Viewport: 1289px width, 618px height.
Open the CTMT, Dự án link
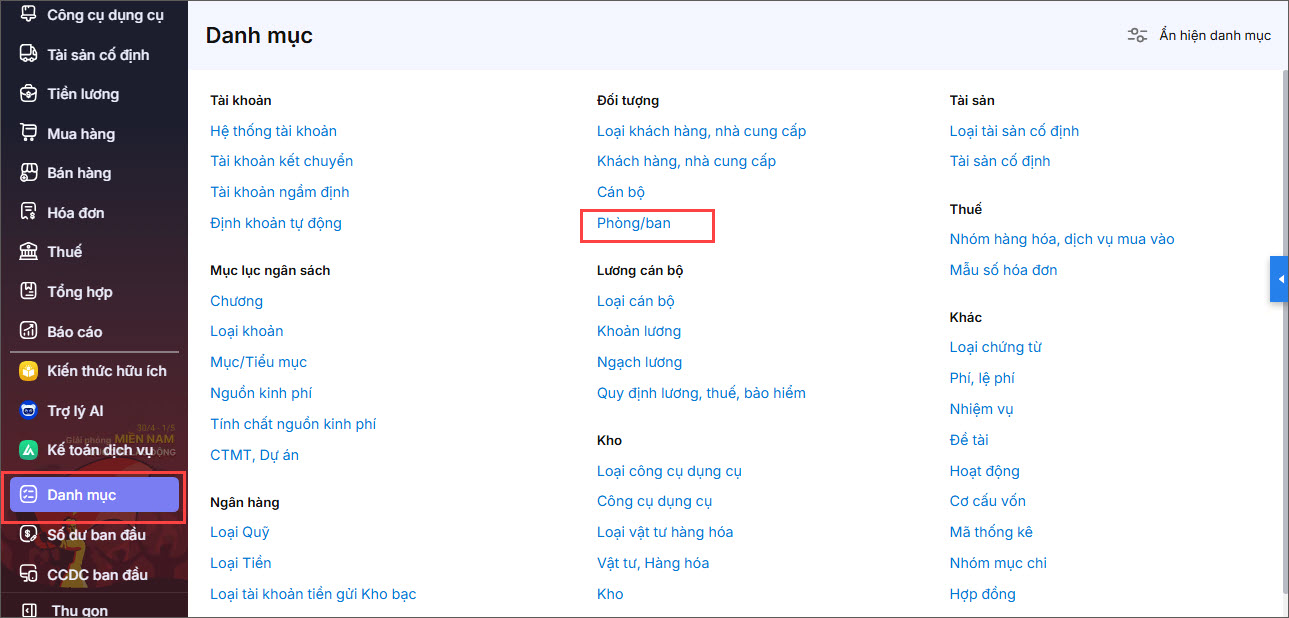click(254, 455)
